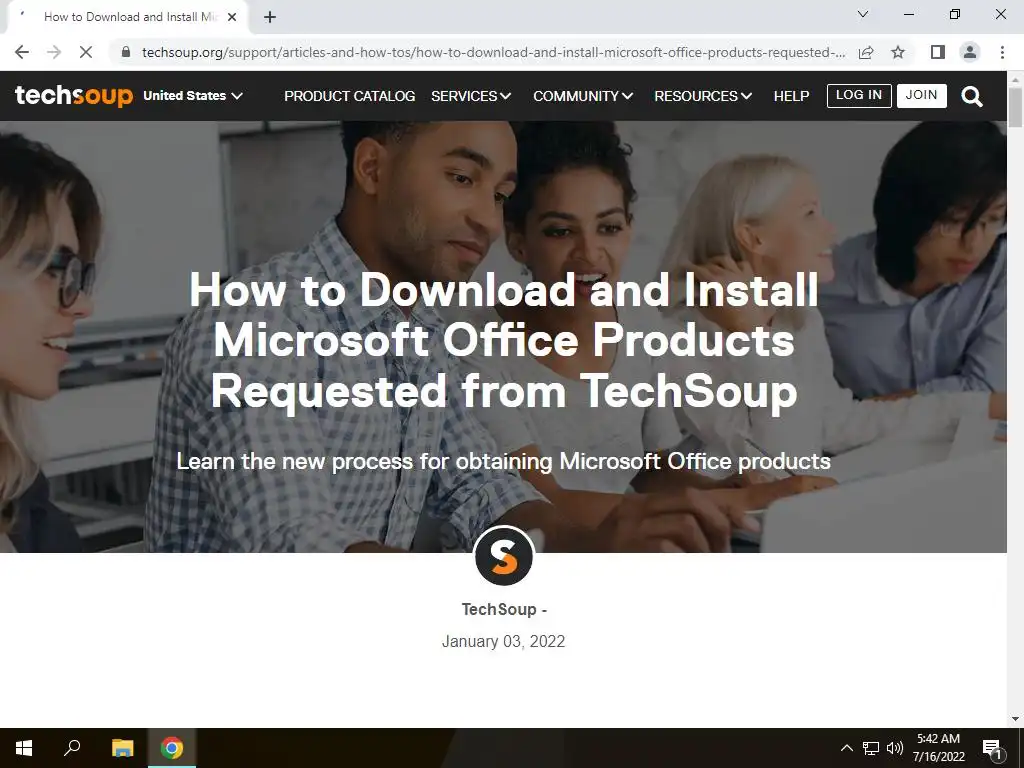Show hidden system tray icons
This screenshot has width=1024, height=768.
click(846, 748)
